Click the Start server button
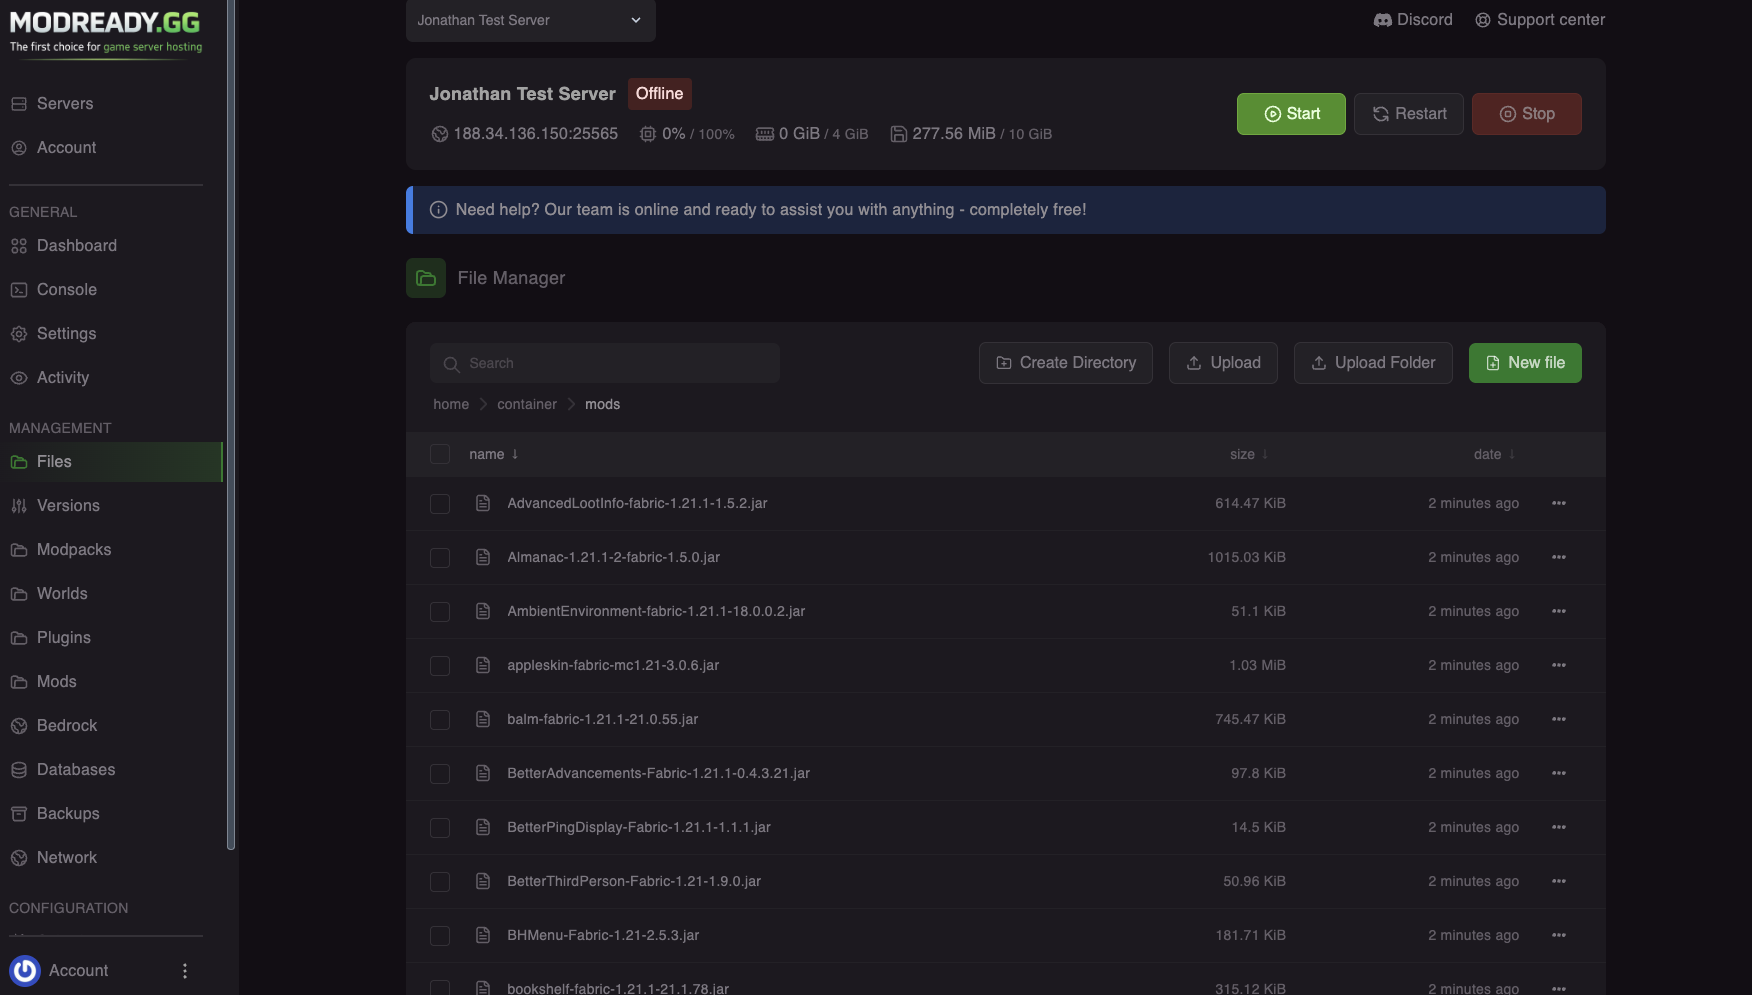The width and height of the screenshot is (1752, 995). click(x=1290, y=114)
